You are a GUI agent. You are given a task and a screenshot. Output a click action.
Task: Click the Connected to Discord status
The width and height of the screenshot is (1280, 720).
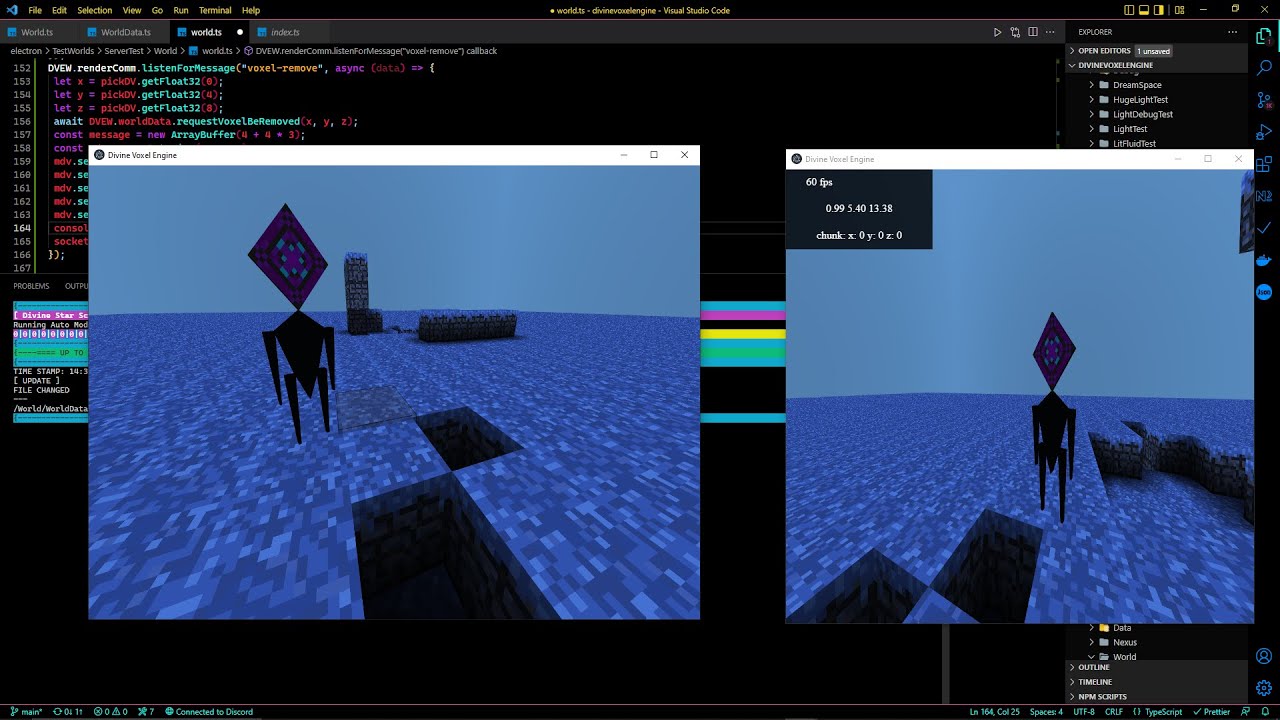[209, 712]
